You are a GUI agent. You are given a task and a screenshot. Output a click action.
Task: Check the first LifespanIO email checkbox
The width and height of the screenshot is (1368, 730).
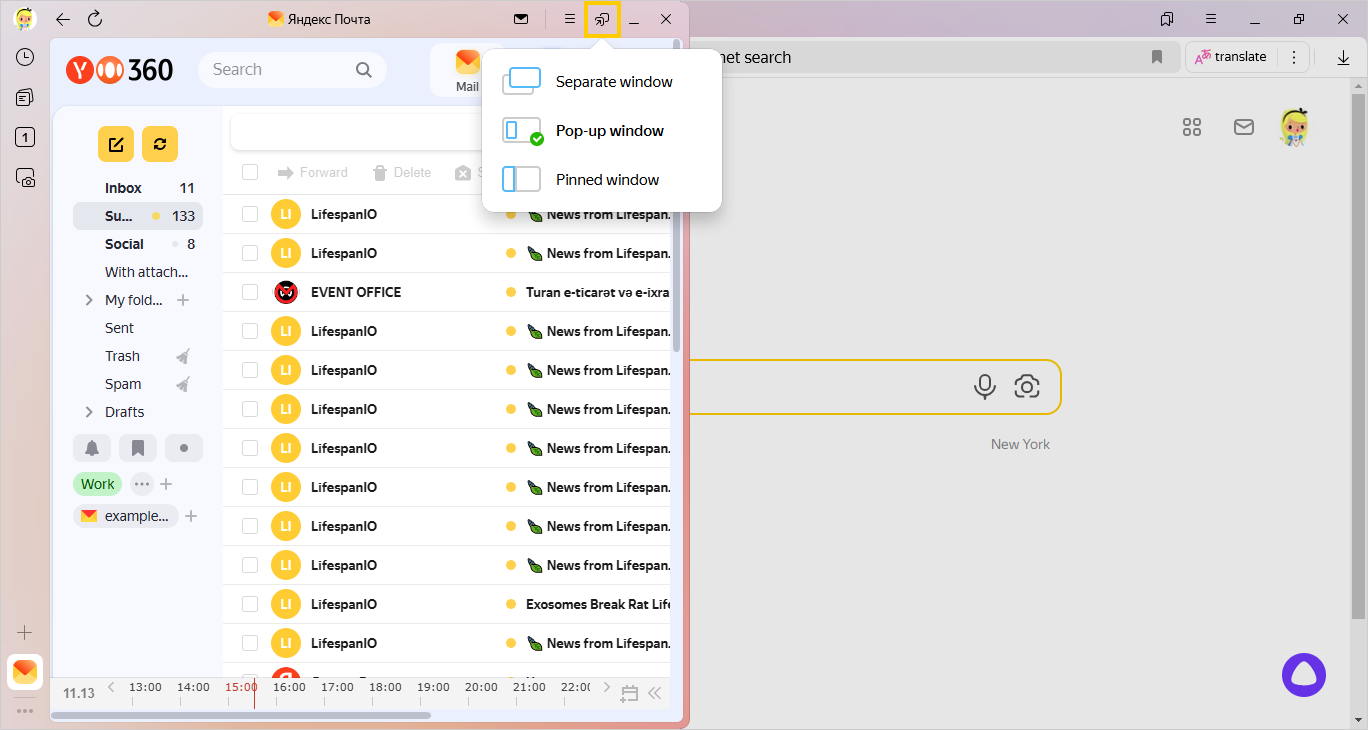250,214
